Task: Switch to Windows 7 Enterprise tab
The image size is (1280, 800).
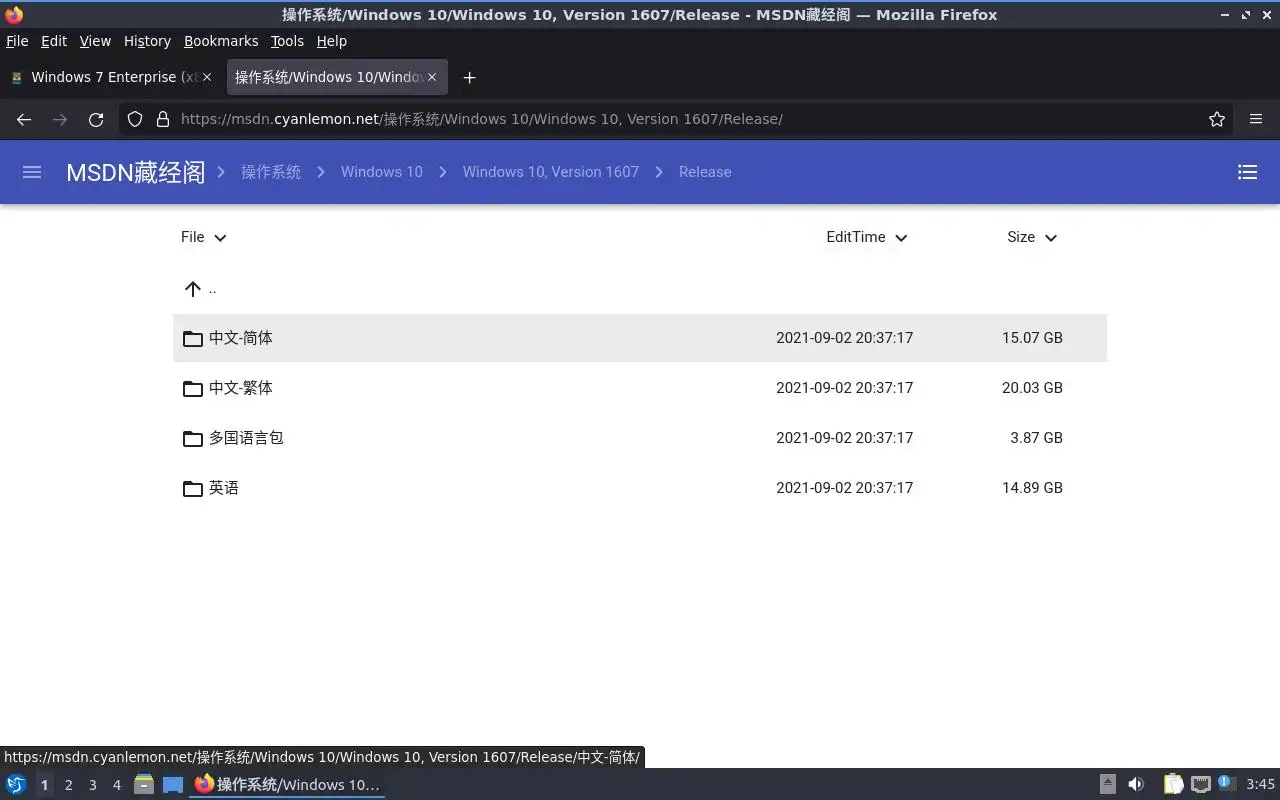Action: pos(110,77)
